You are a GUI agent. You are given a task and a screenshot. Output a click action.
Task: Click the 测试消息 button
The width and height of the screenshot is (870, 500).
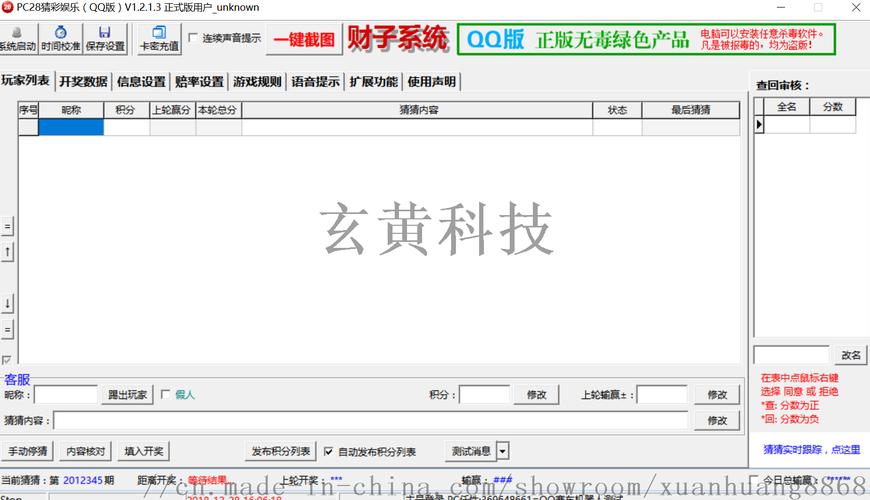(471, 451)
